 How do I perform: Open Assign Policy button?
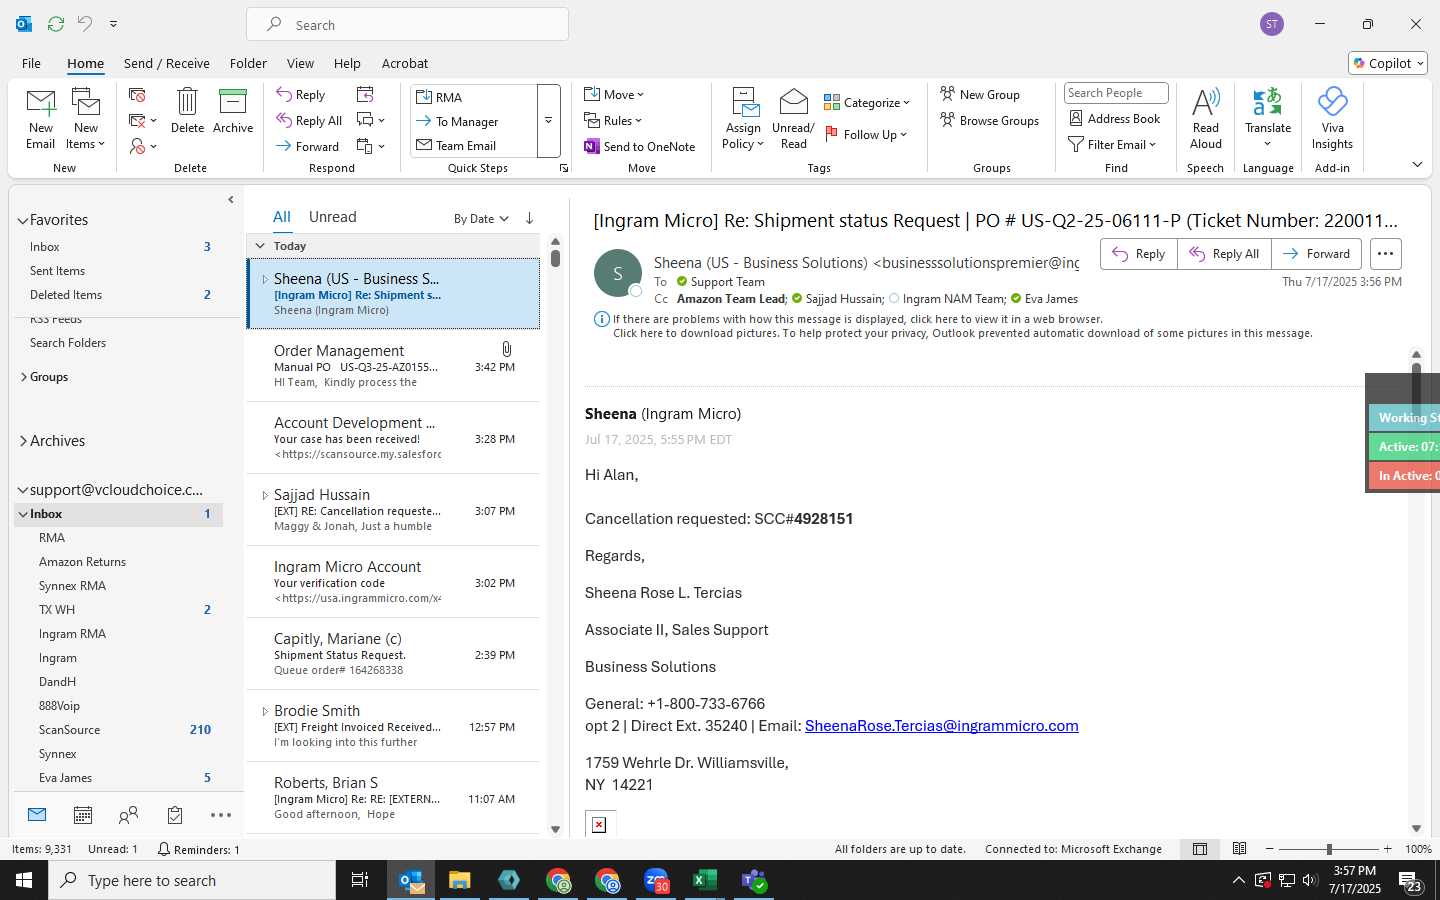[743, 118]
